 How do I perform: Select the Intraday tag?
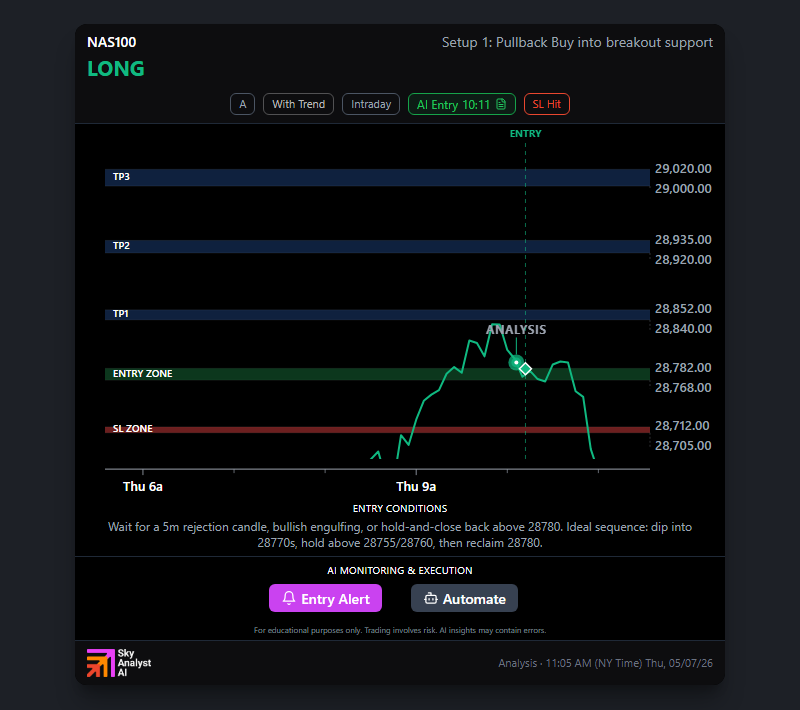pos(371,104)
